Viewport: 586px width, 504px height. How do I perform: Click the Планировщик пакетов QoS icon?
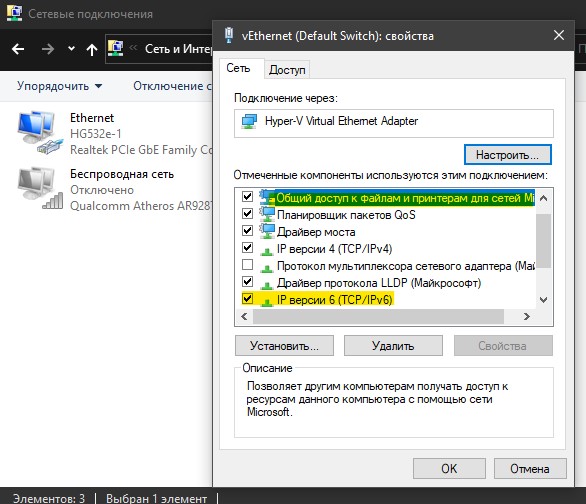coord(267,214)
